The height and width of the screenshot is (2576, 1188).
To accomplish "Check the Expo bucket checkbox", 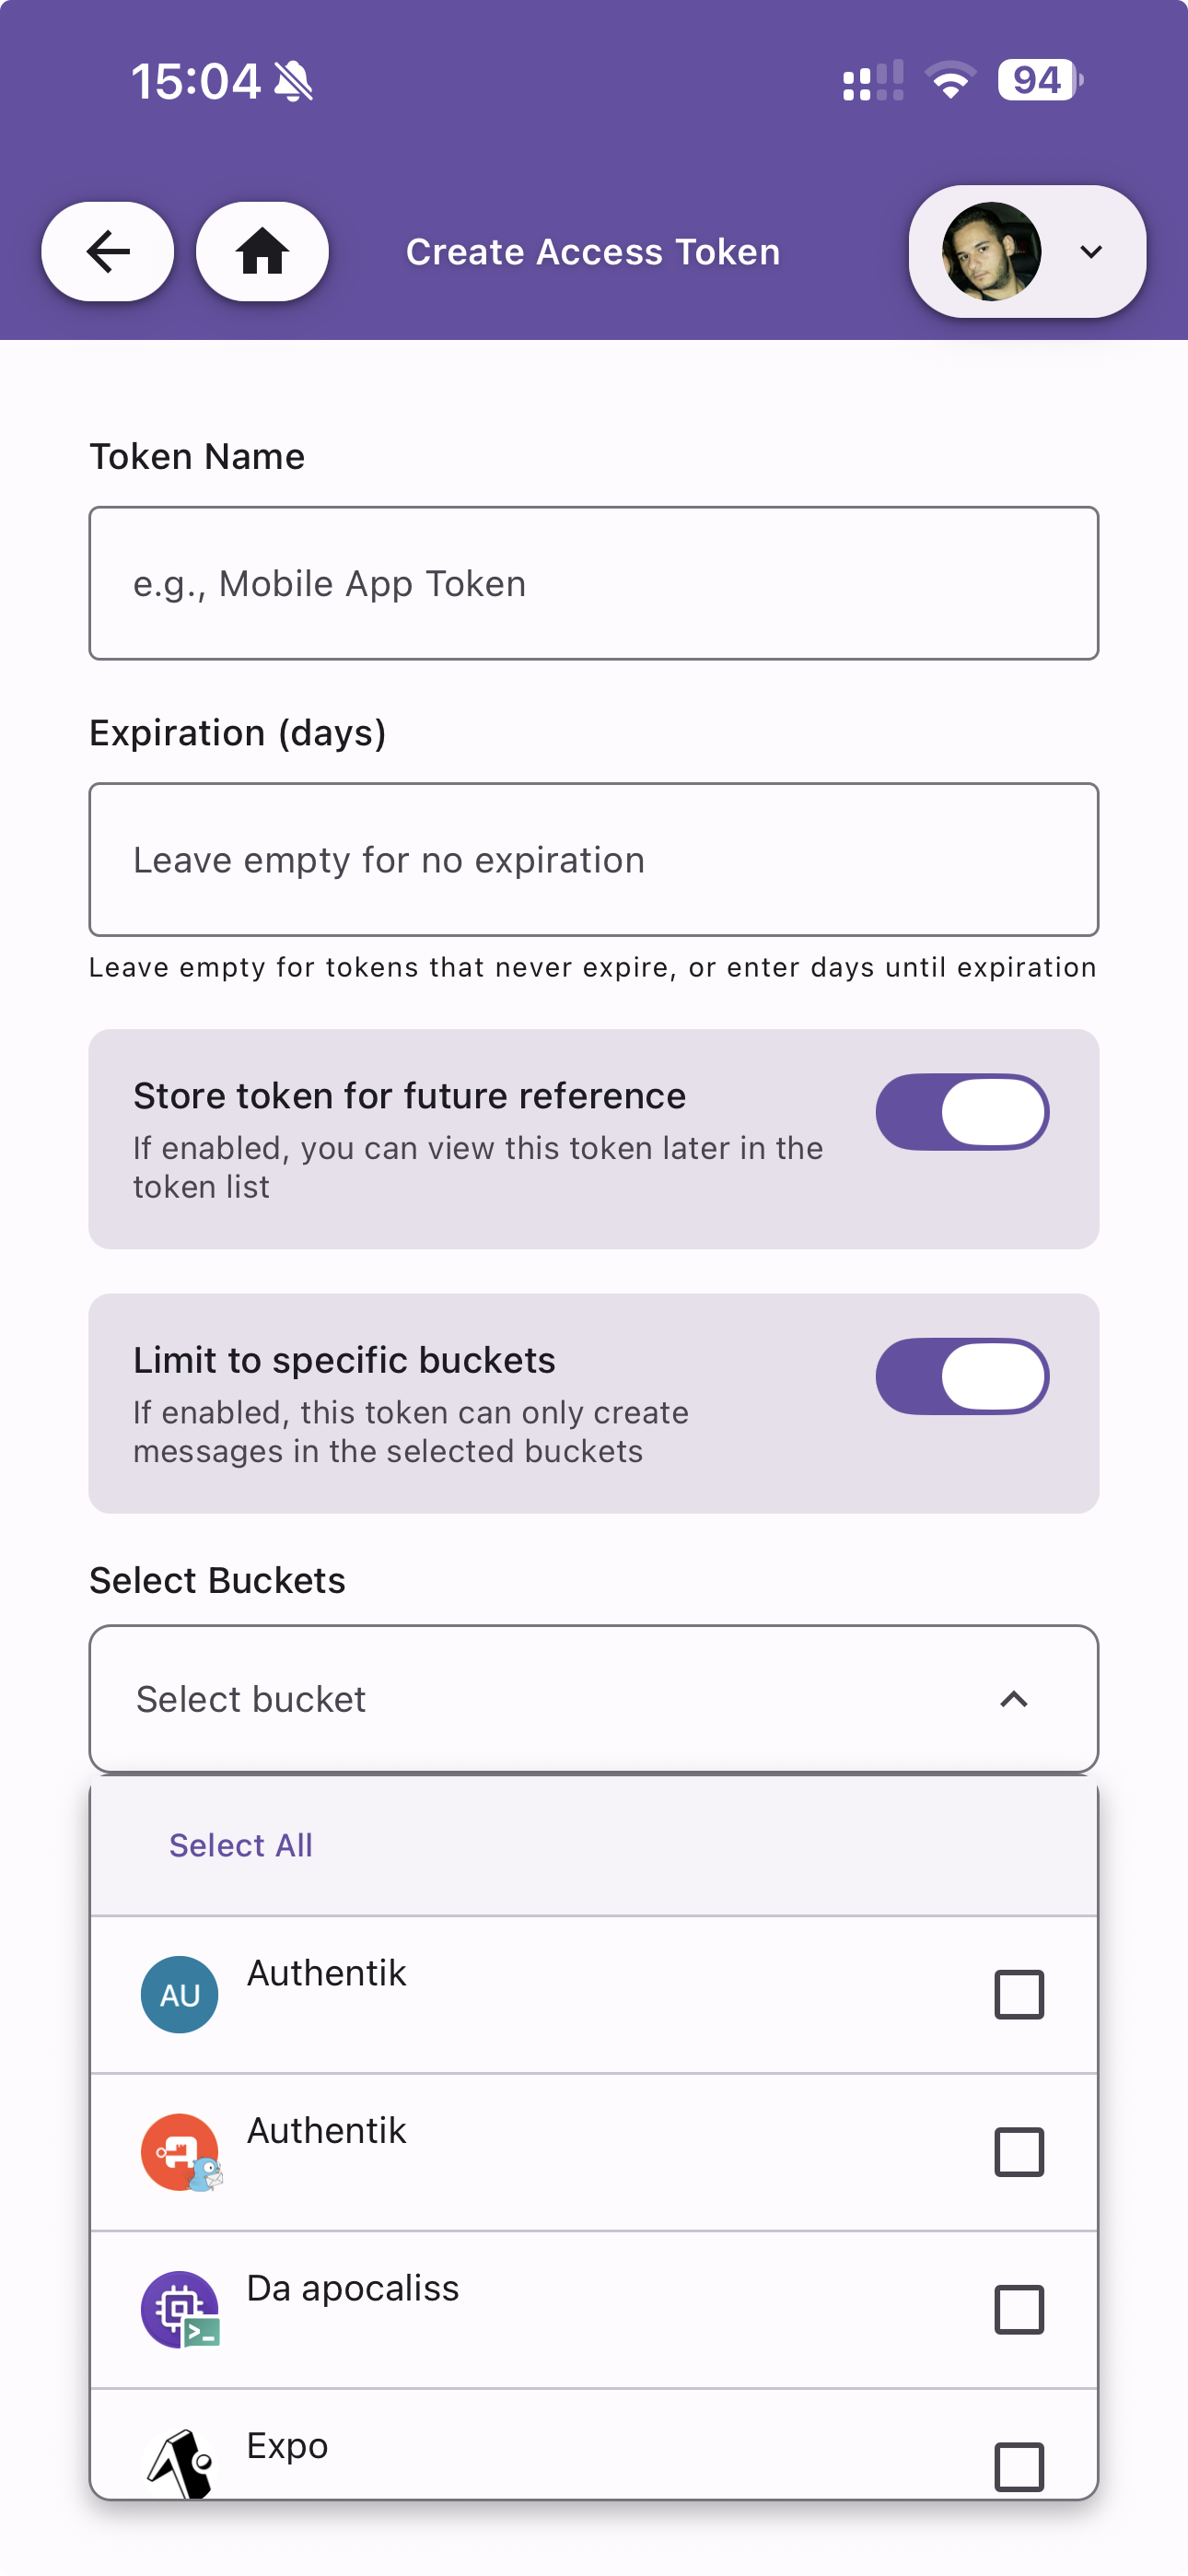I will point(1019,2465).
